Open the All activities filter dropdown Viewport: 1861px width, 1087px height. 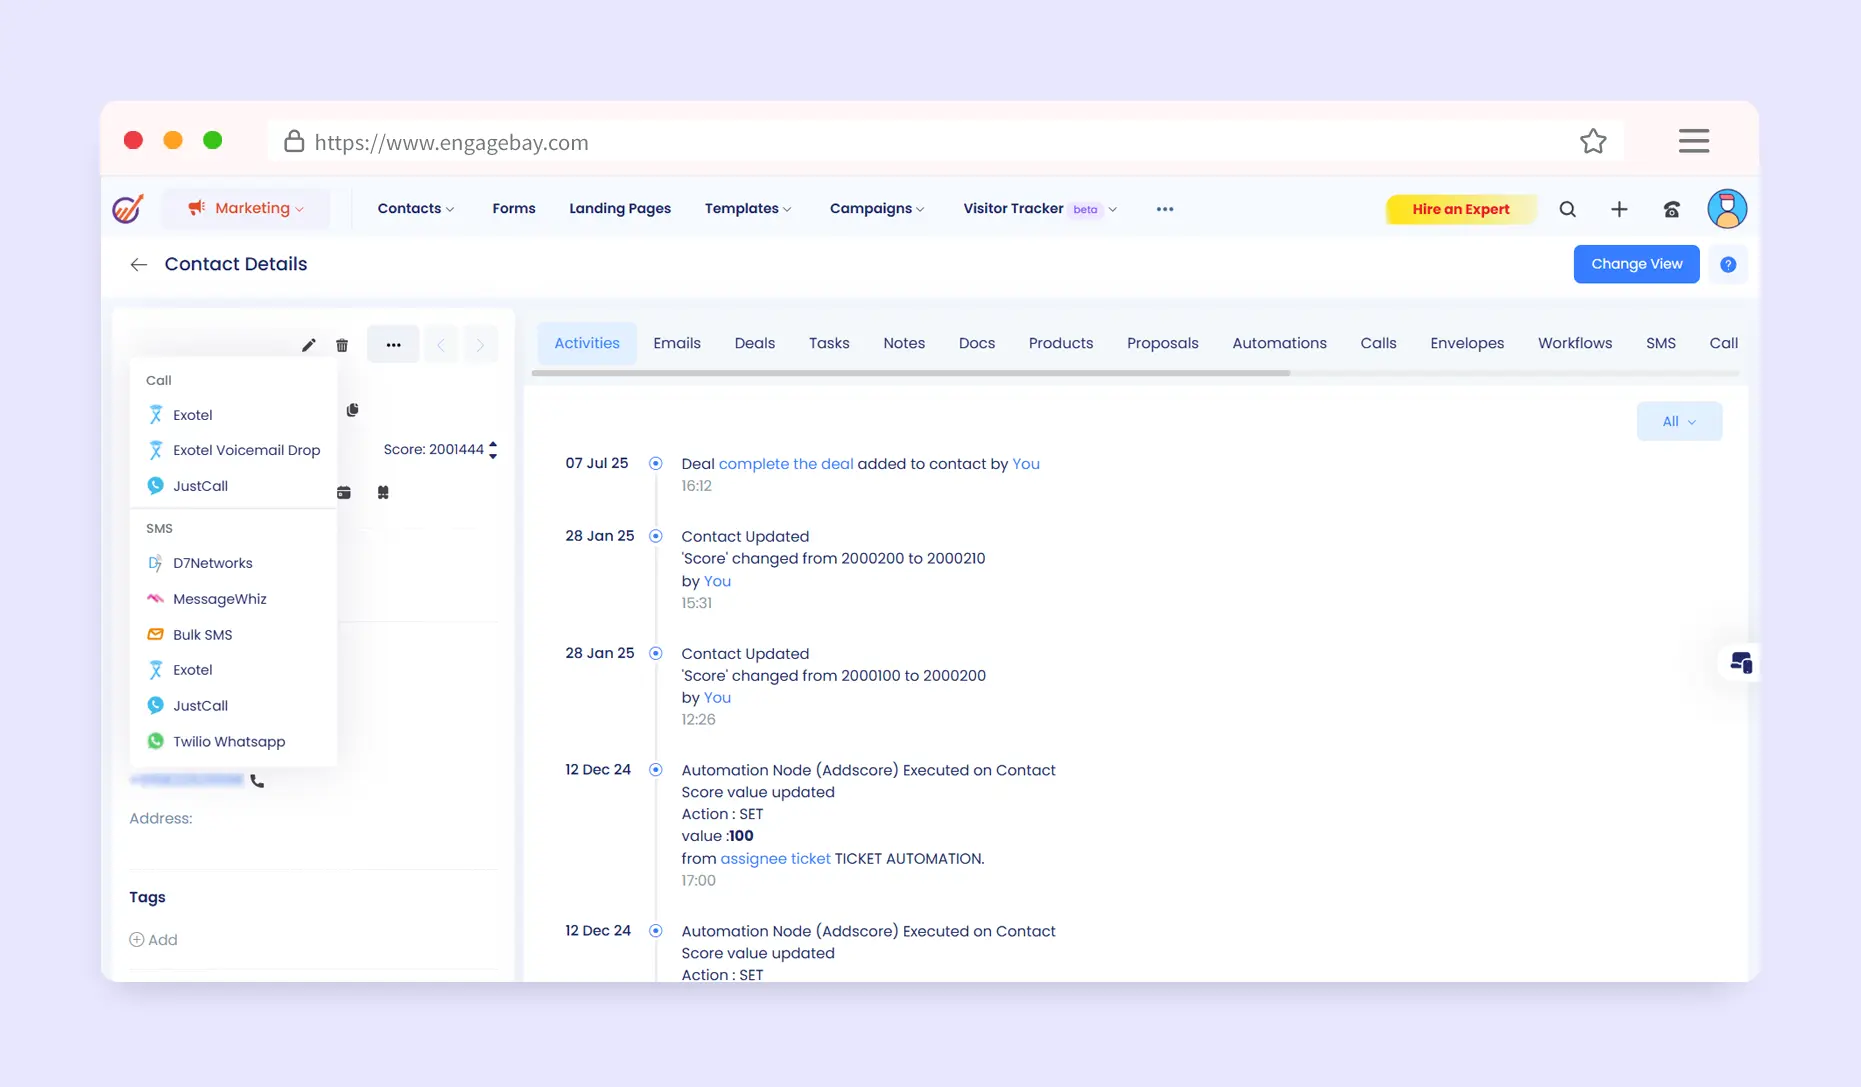point(1678,422)
